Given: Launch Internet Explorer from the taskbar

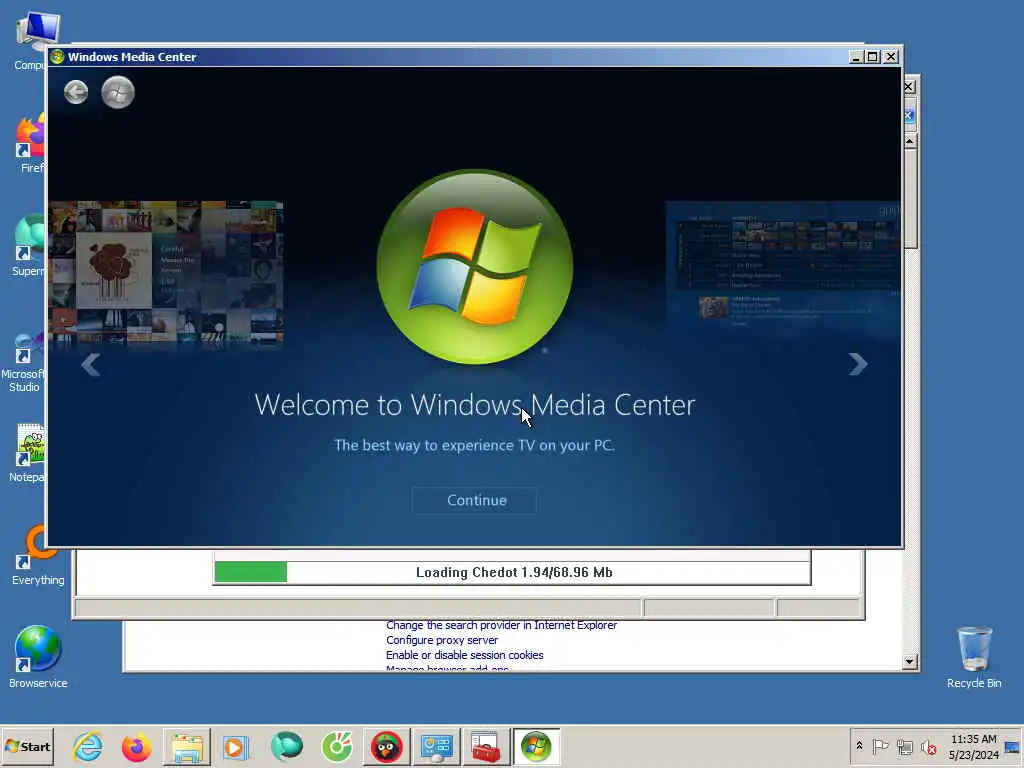Looking at the screenshot, I should click(x=88, y=746).
